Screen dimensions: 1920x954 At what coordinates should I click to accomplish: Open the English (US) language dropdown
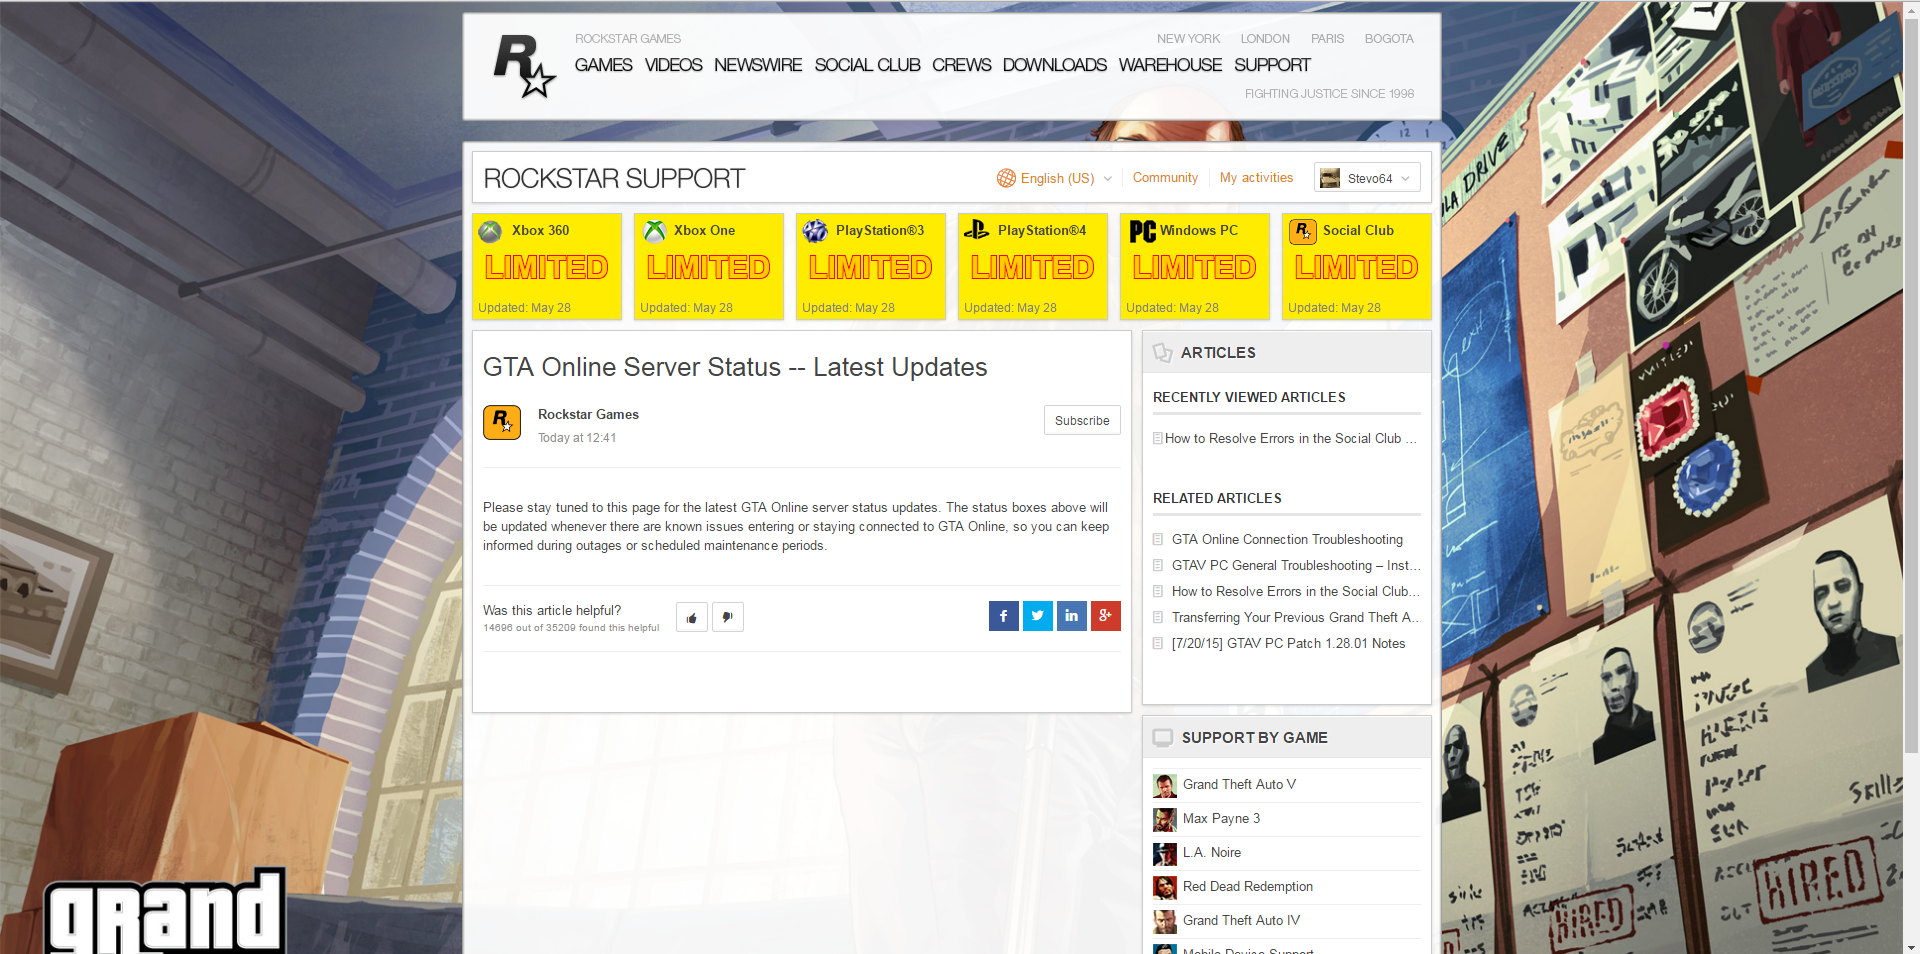point(1056,178)
